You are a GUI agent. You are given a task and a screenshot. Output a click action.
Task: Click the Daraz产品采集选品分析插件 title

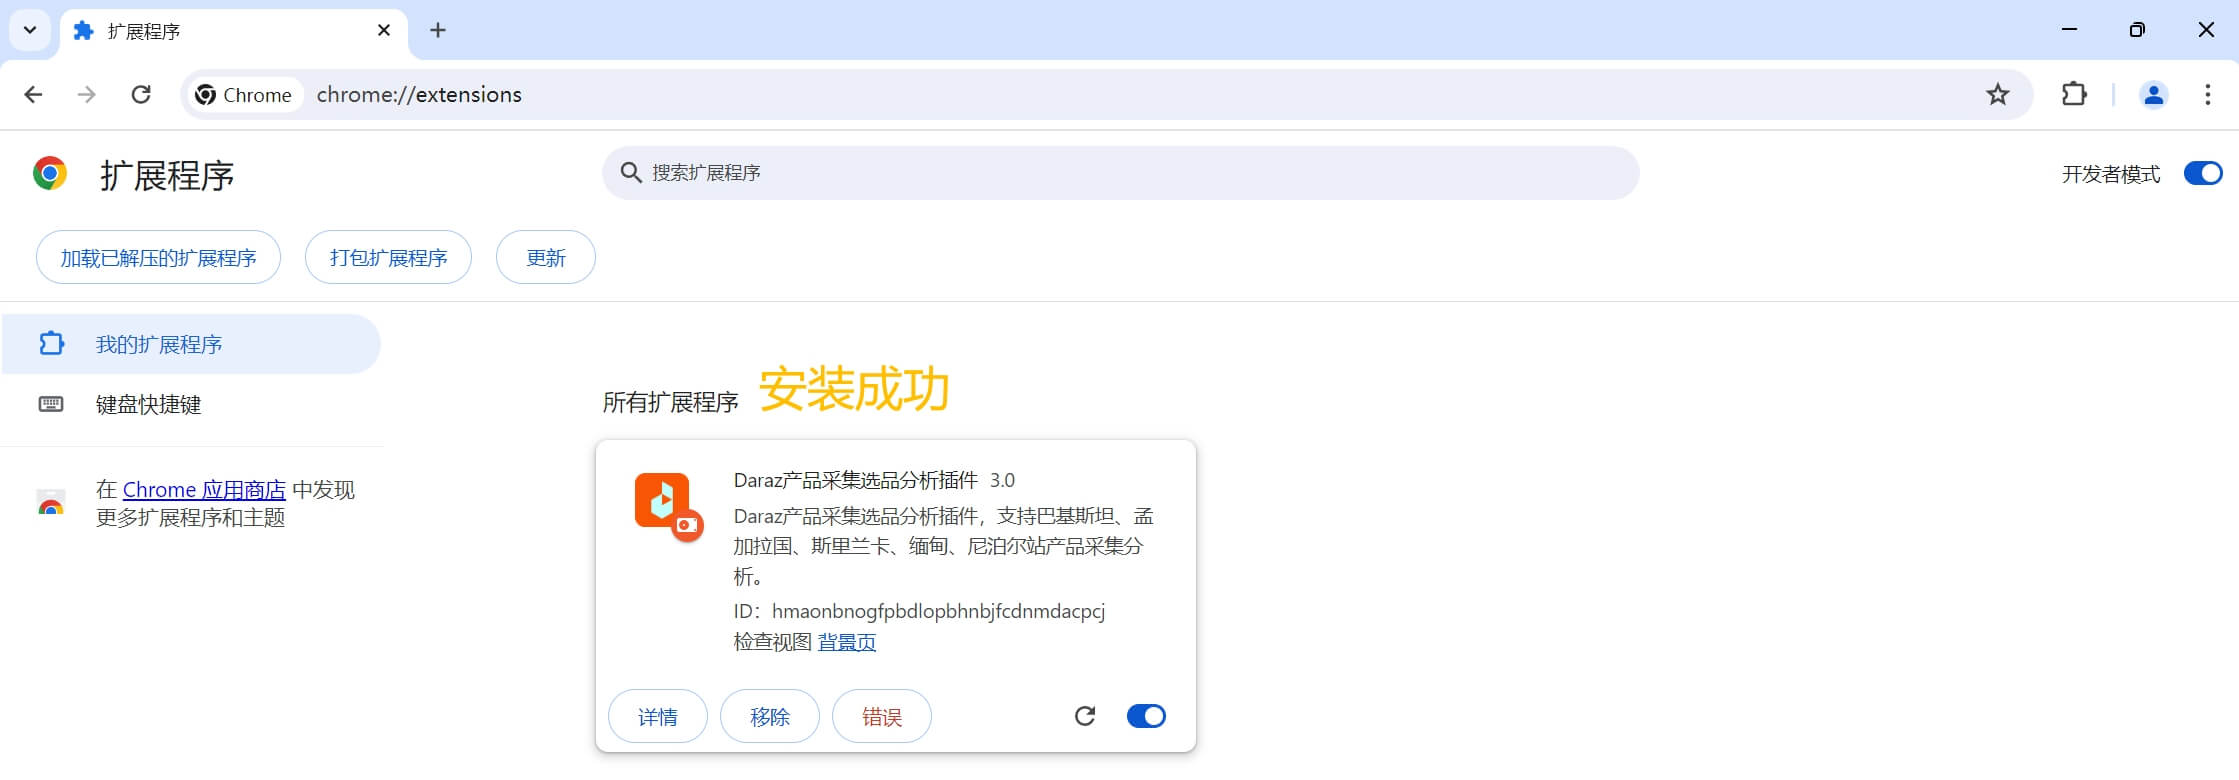tap(855, 480)
